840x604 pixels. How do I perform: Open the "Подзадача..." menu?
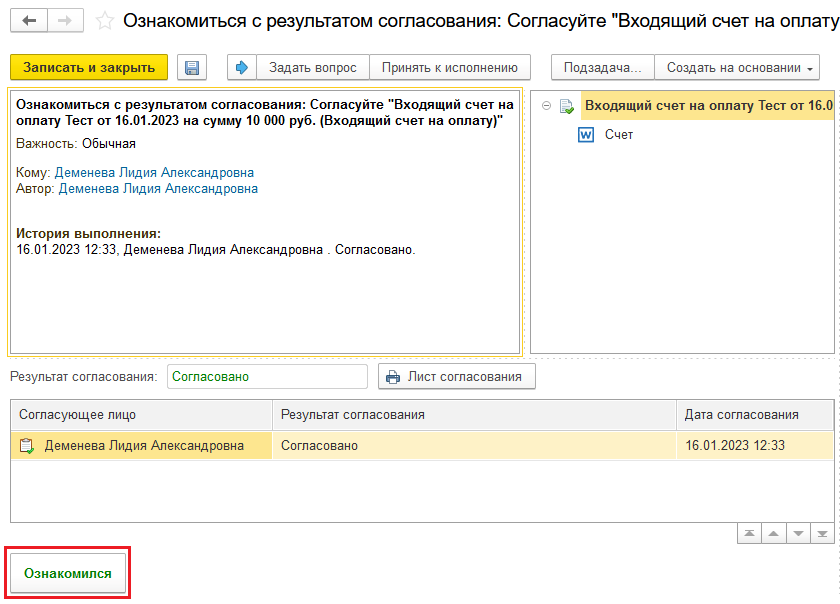602,68
